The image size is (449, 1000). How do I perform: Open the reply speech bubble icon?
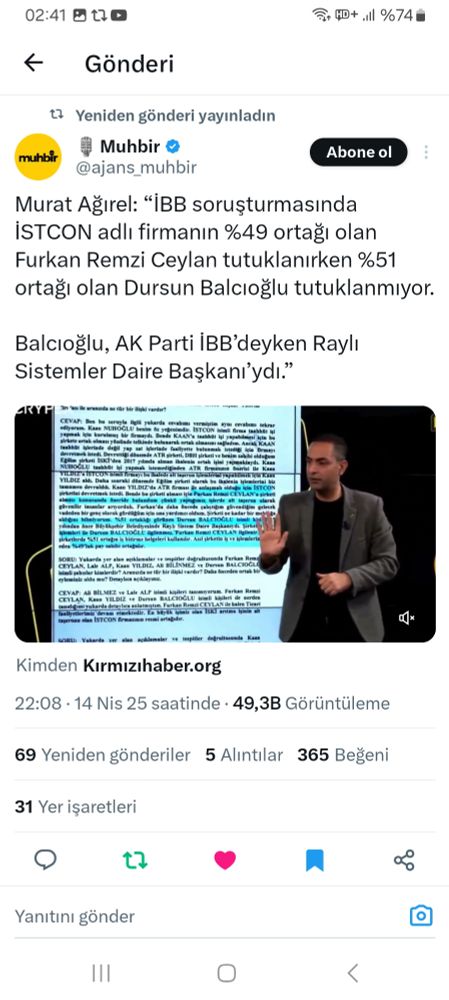45,860
